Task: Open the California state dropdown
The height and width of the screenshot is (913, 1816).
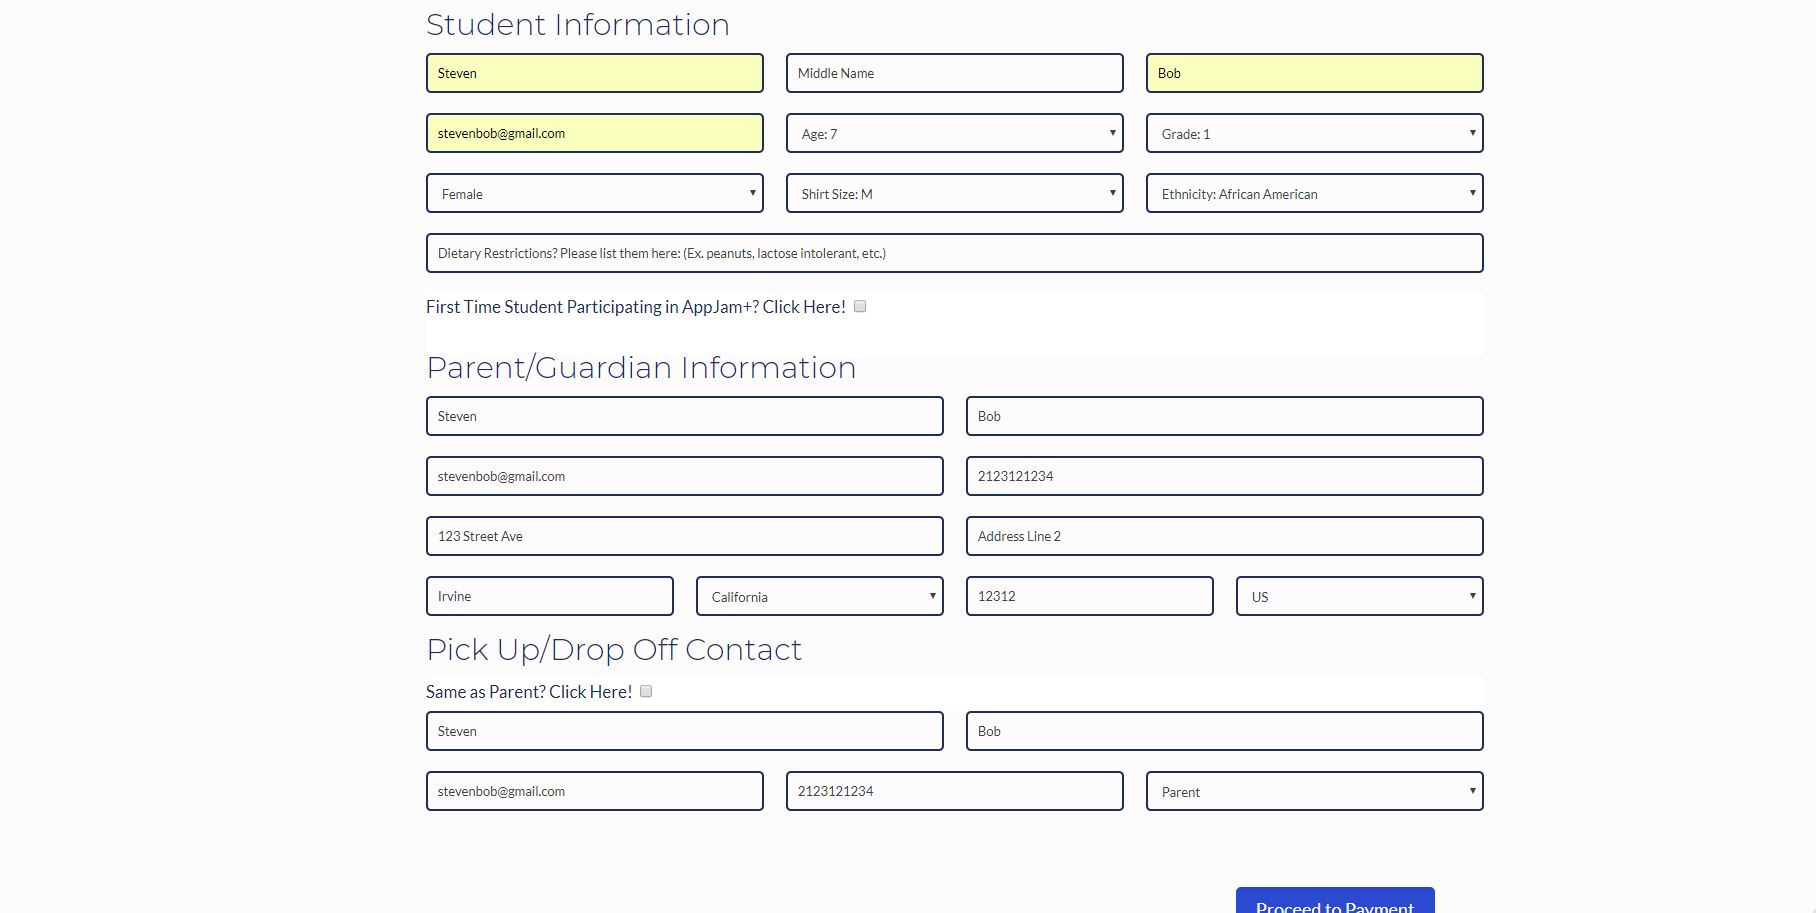Action: coord(819,597)
